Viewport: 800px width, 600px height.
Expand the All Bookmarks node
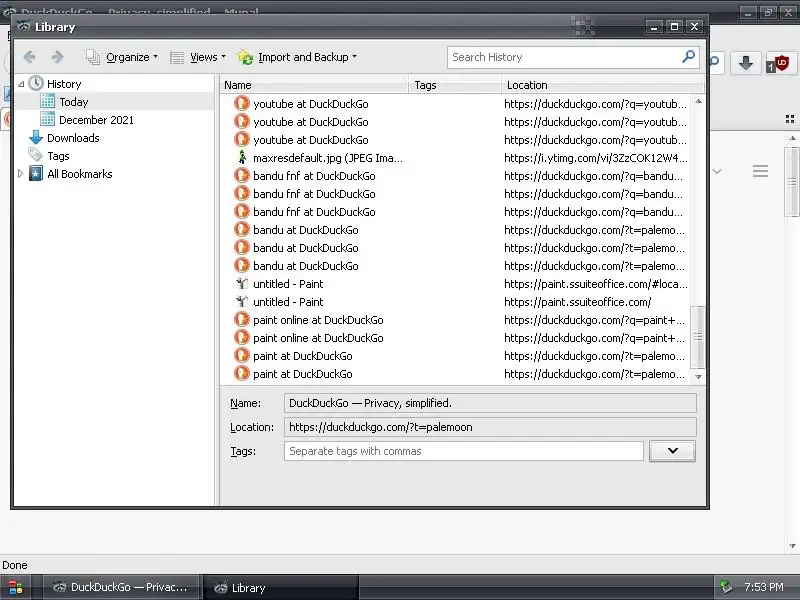pyautogui.click(x=20, y=174)
